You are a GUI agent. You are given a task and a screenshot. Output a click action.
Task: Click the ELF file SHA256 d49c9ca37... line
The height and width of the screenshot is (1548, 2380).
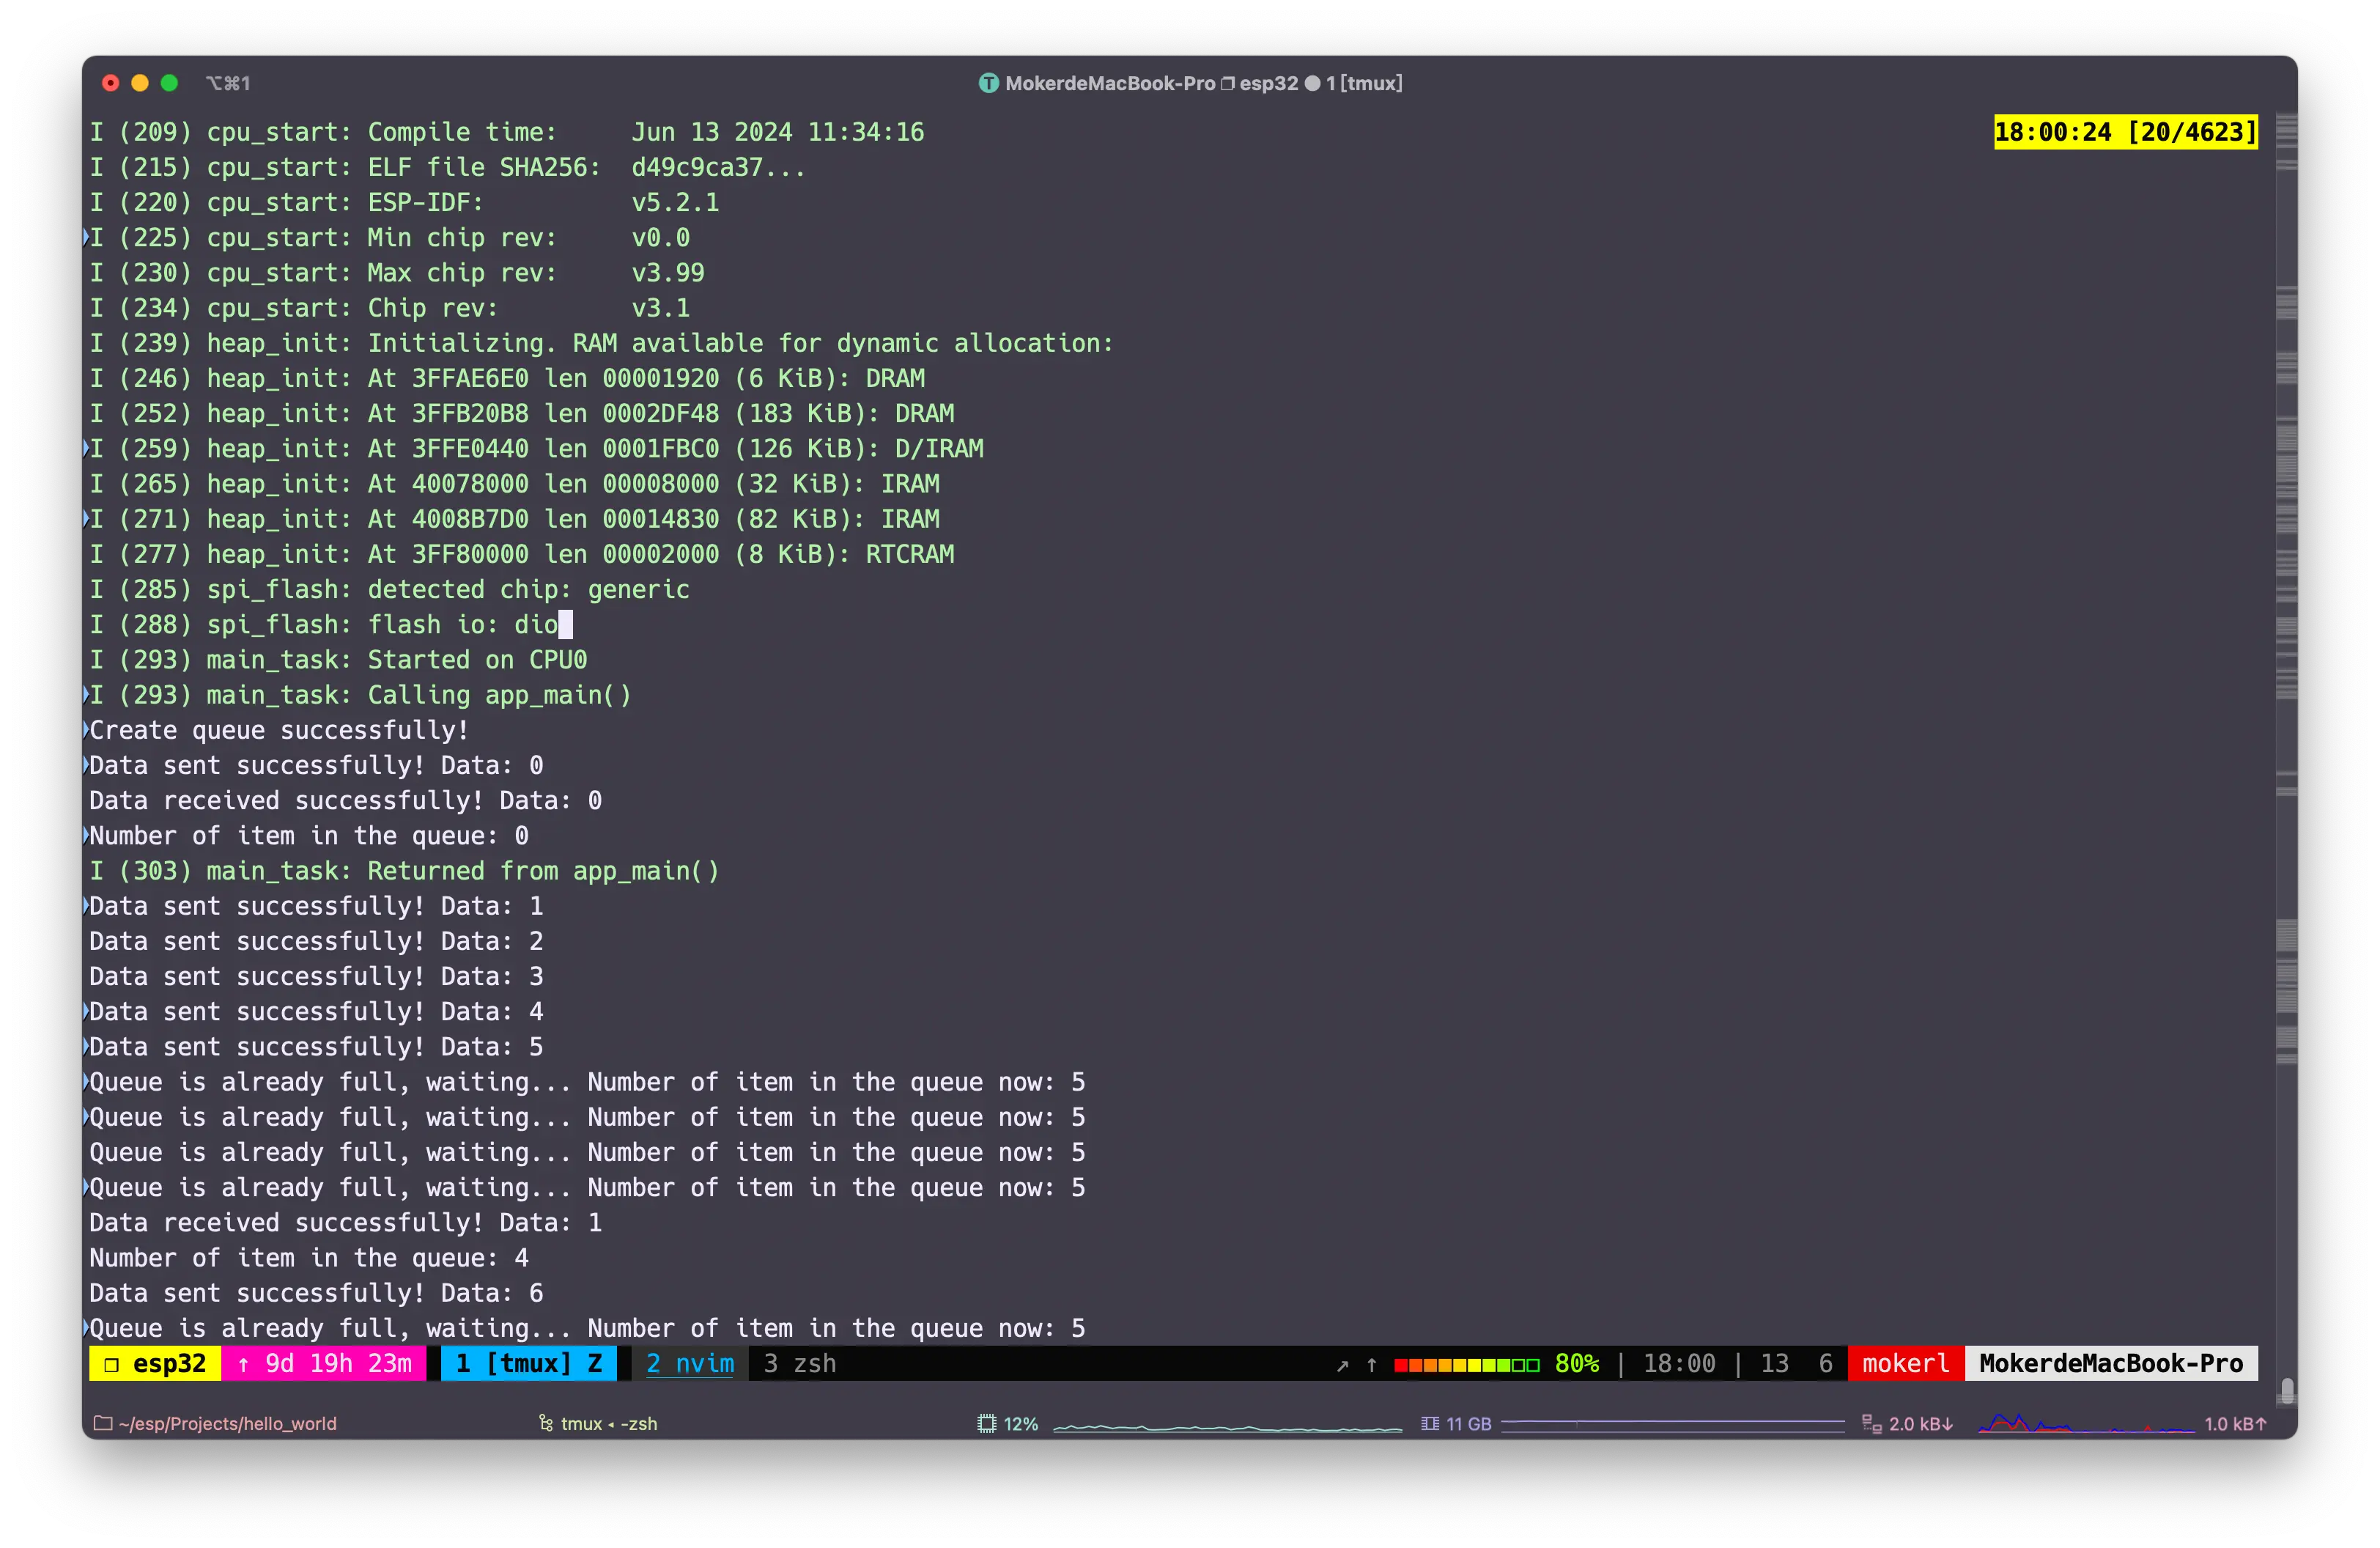(448, 167)
